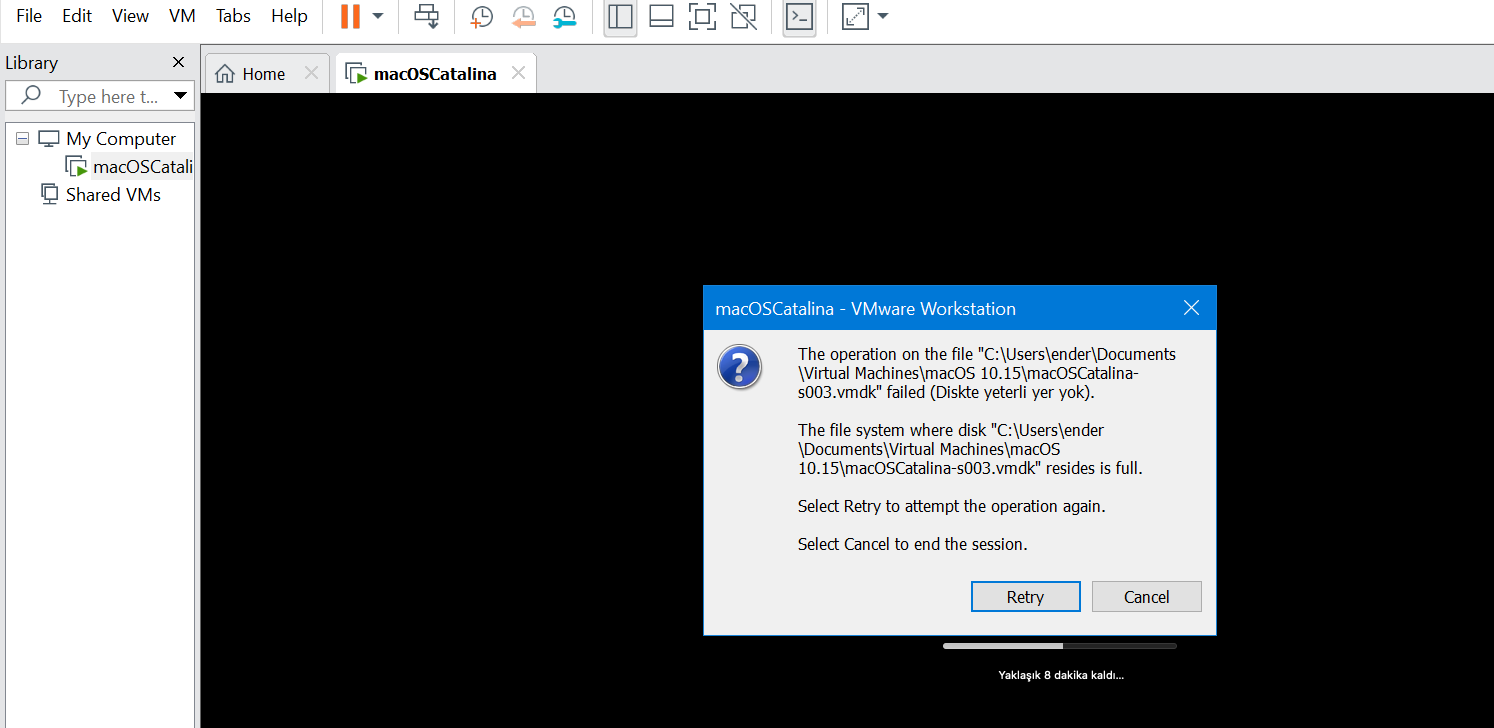Open the VM menu
The image size is (1494, 728).
(x=182, y=15)
